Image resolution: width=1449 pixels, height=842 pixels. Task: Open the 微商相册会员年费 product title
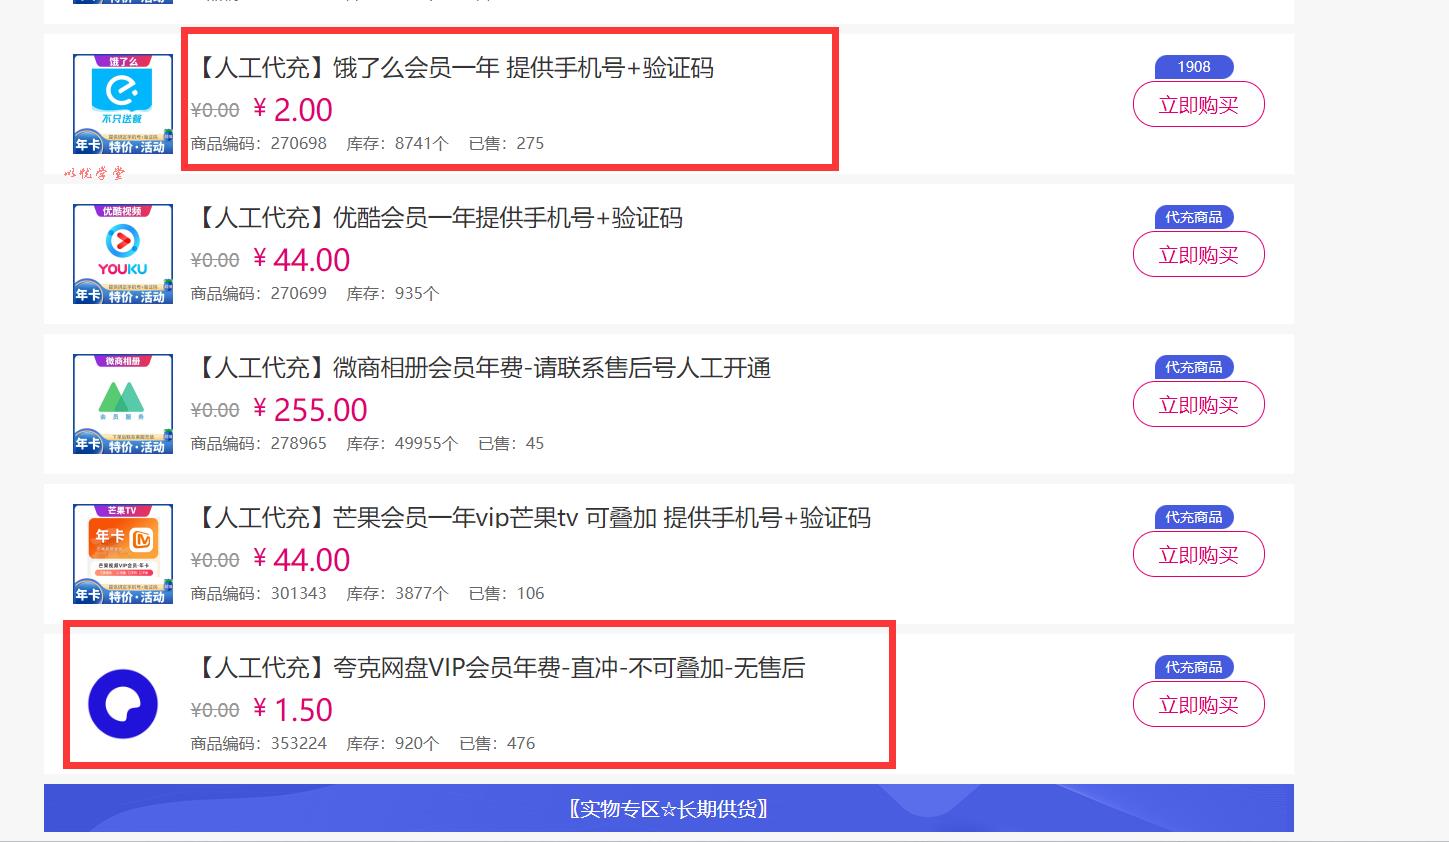481,368
